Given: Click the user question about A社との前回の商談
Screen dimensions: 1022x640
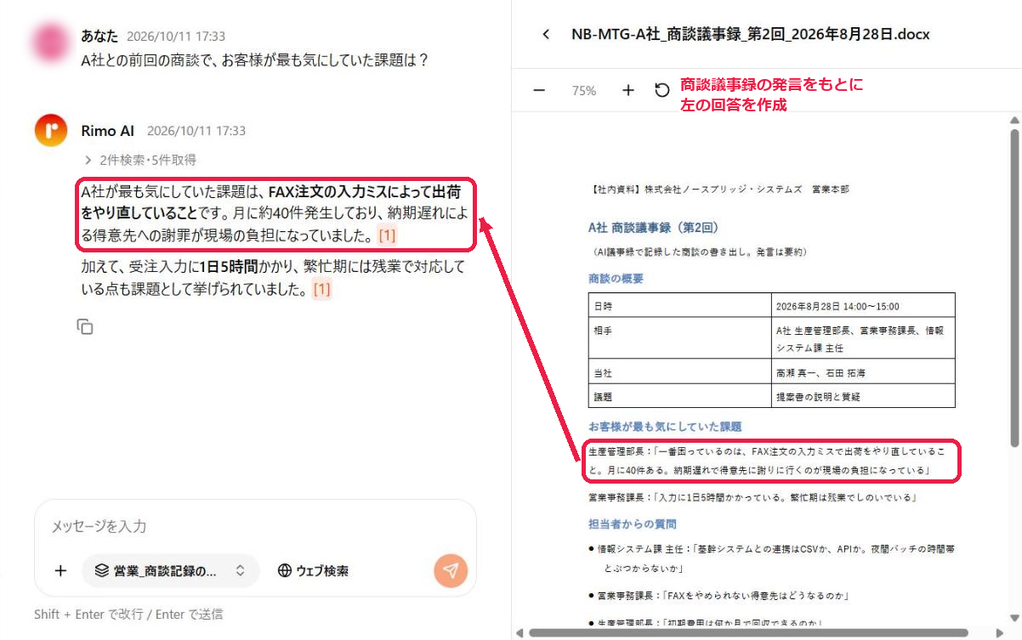Looking at the screenshot, I should [254, 60].
